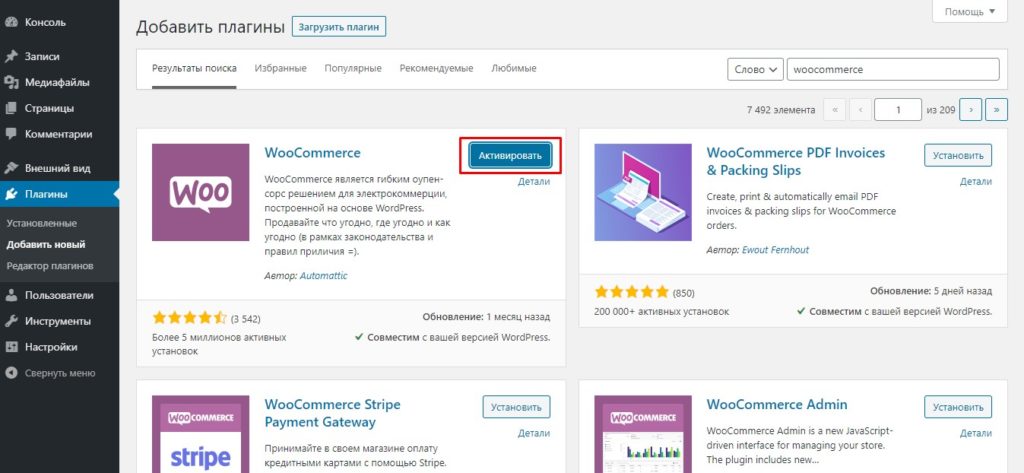Activate WooCommerce with Активировать button
Viewport: 1024px width, 473px height.
510,155
